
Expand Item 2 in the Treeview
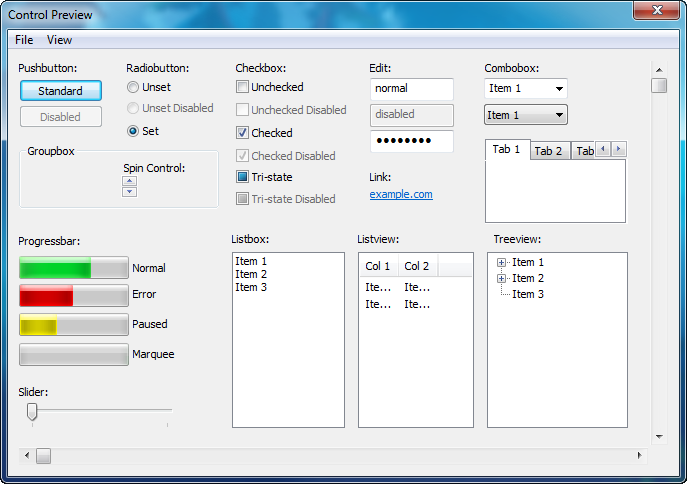coord(501,279)
